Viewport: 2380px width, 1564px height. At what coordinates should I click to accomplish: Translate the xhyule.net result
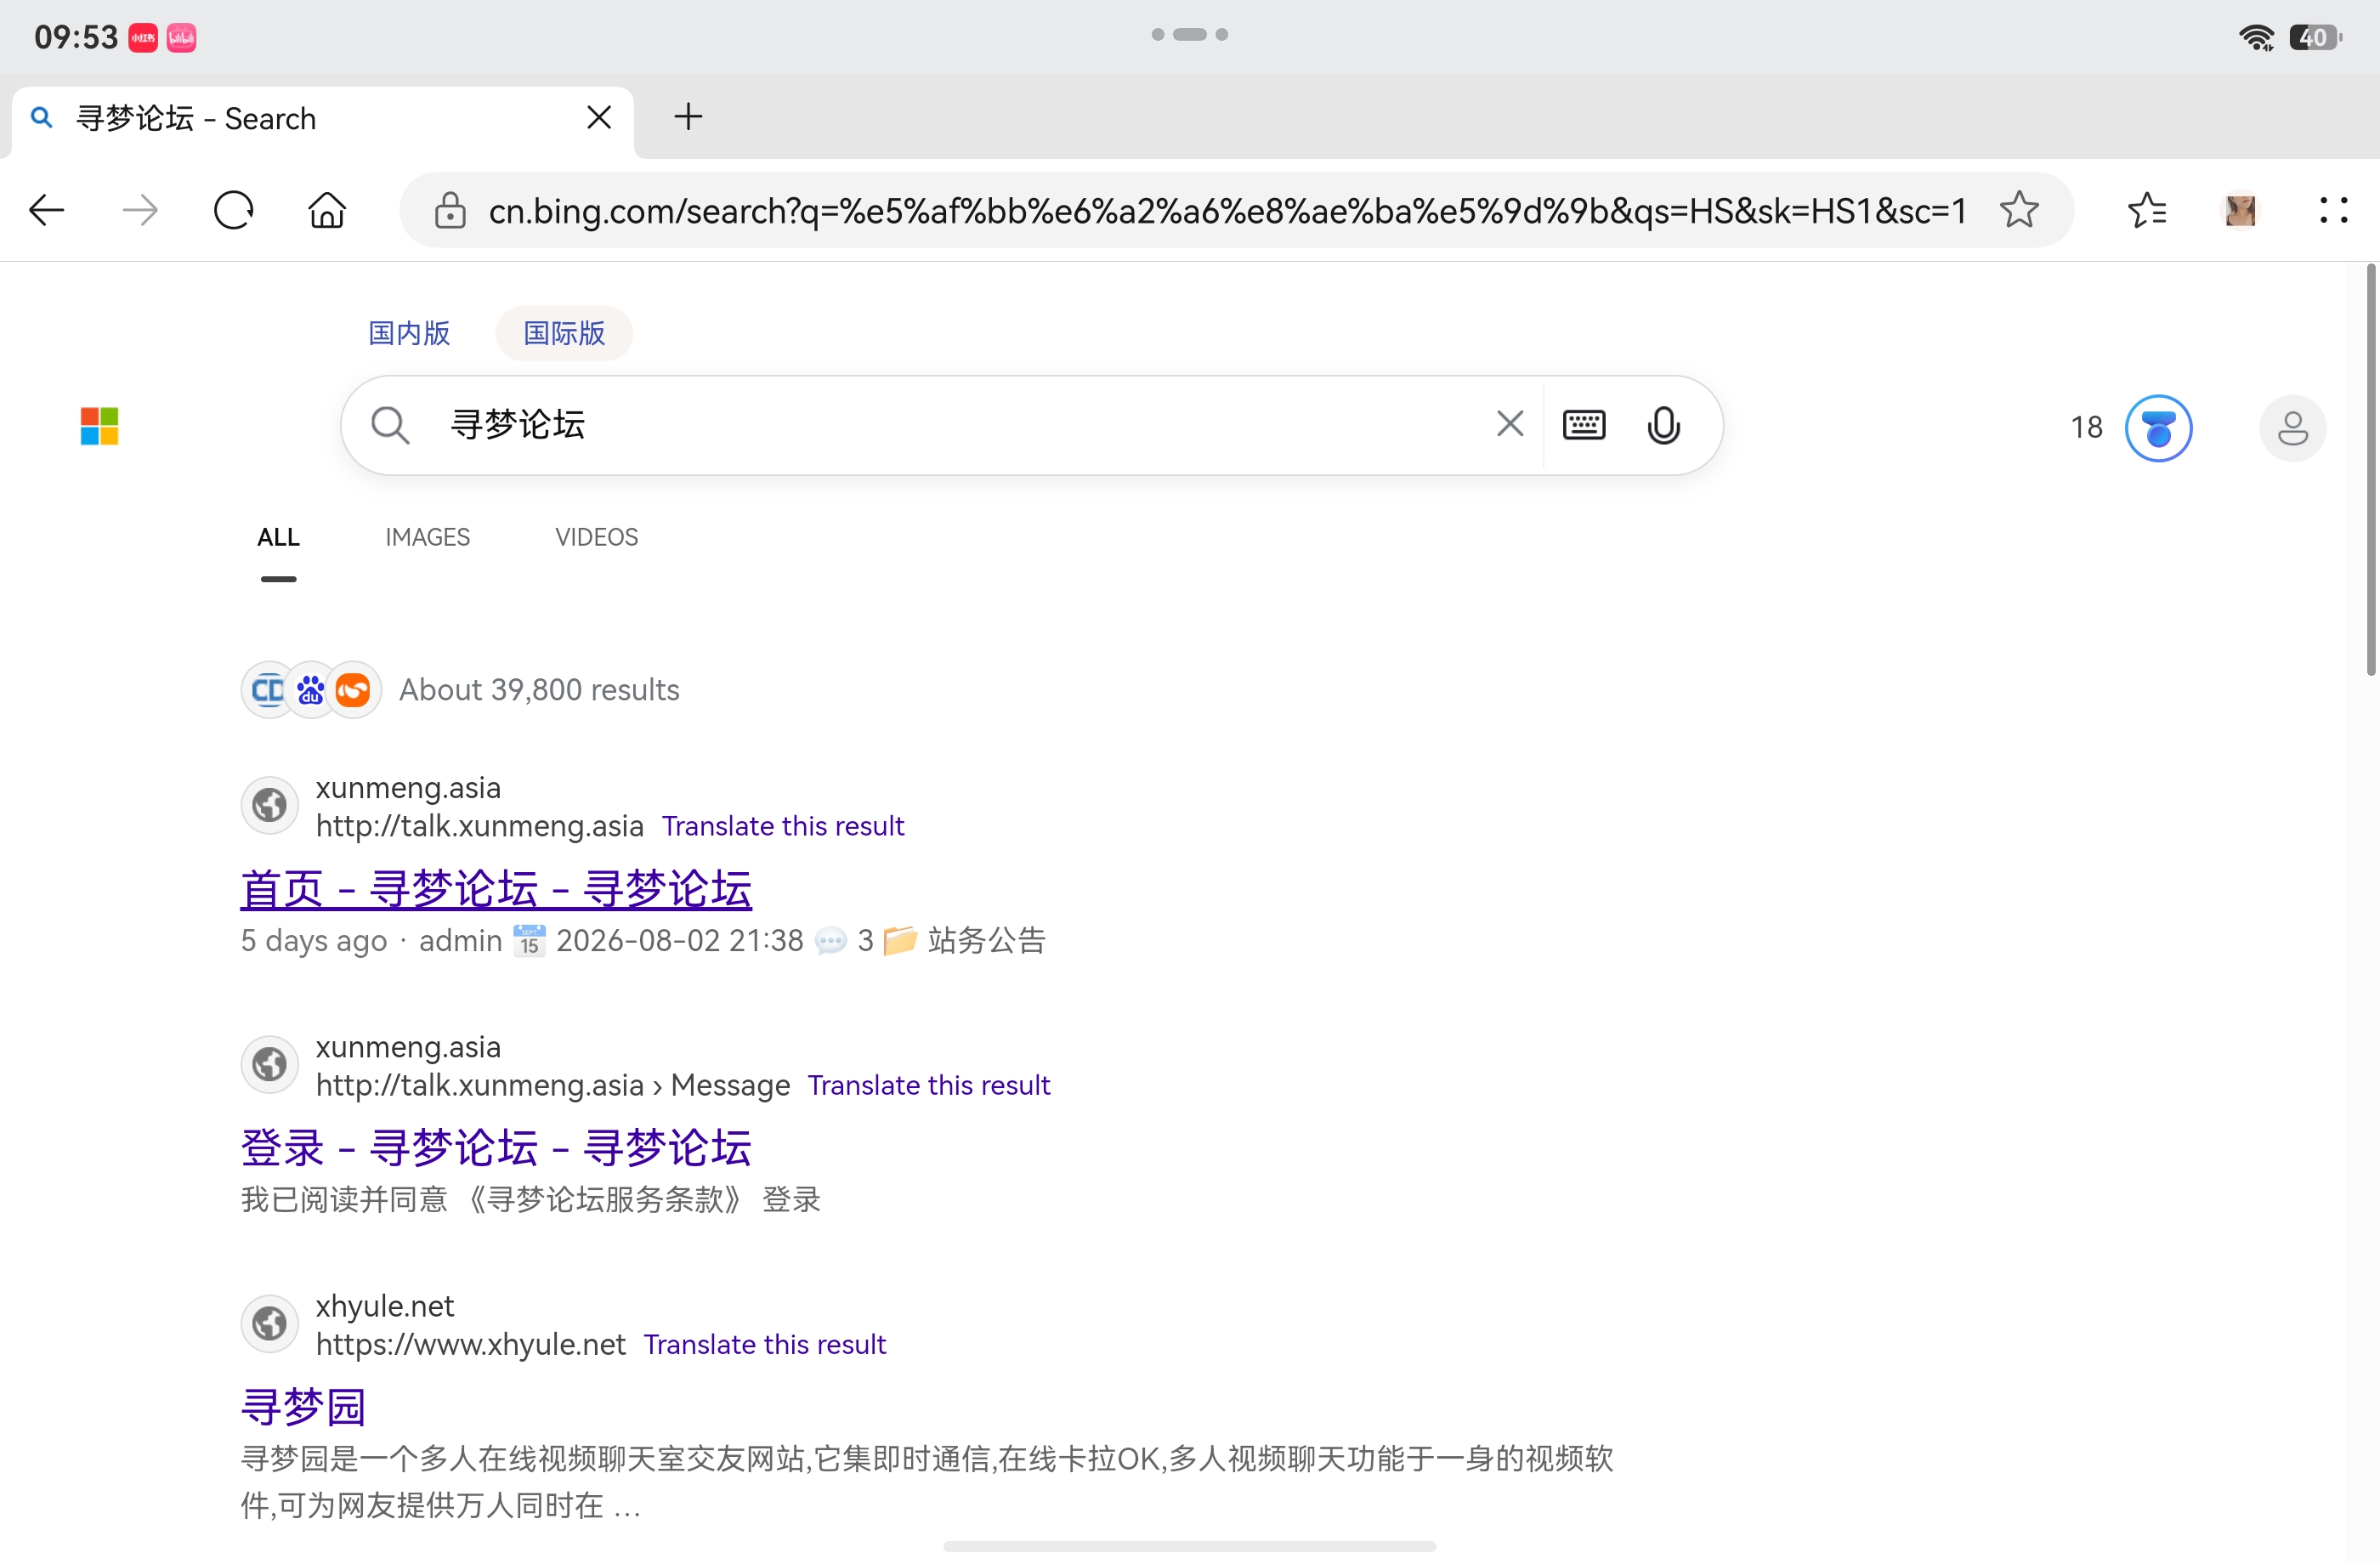(x=765, y=1344)
